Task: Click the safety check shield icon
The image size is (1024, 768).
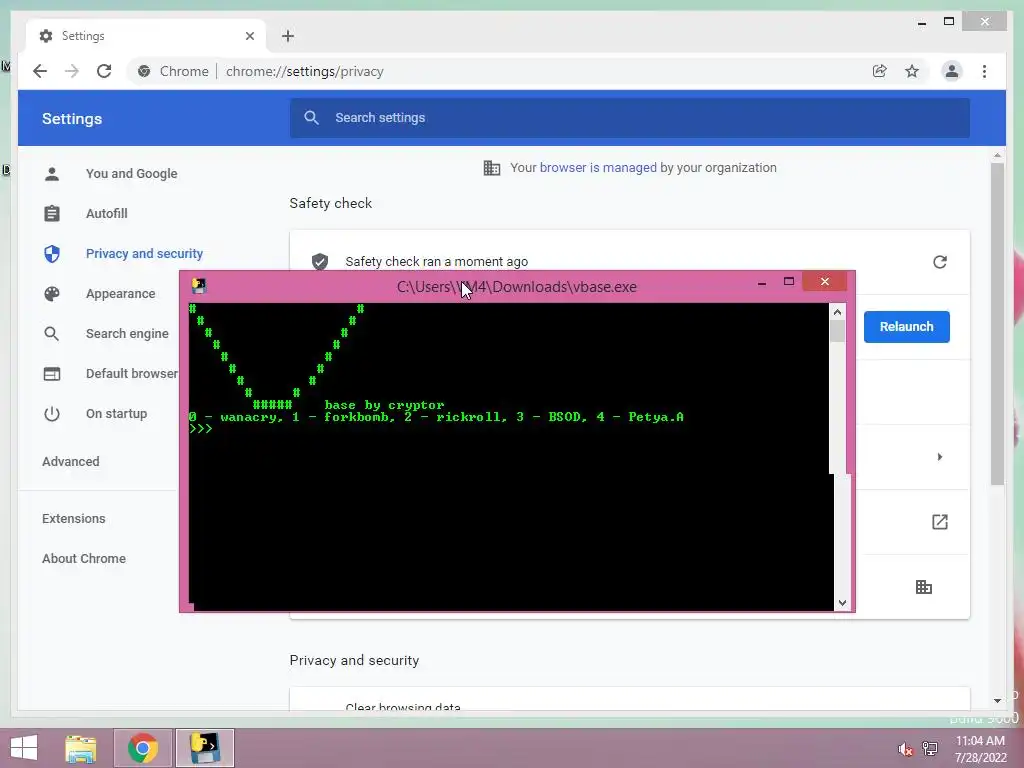Action: click(x=320, y=261)
